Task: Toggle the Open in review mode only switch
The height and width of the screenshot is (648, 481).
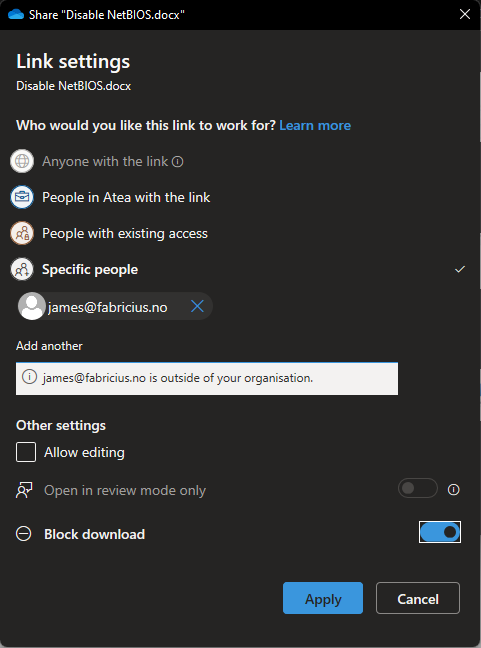Action: [x=418, y=488]
